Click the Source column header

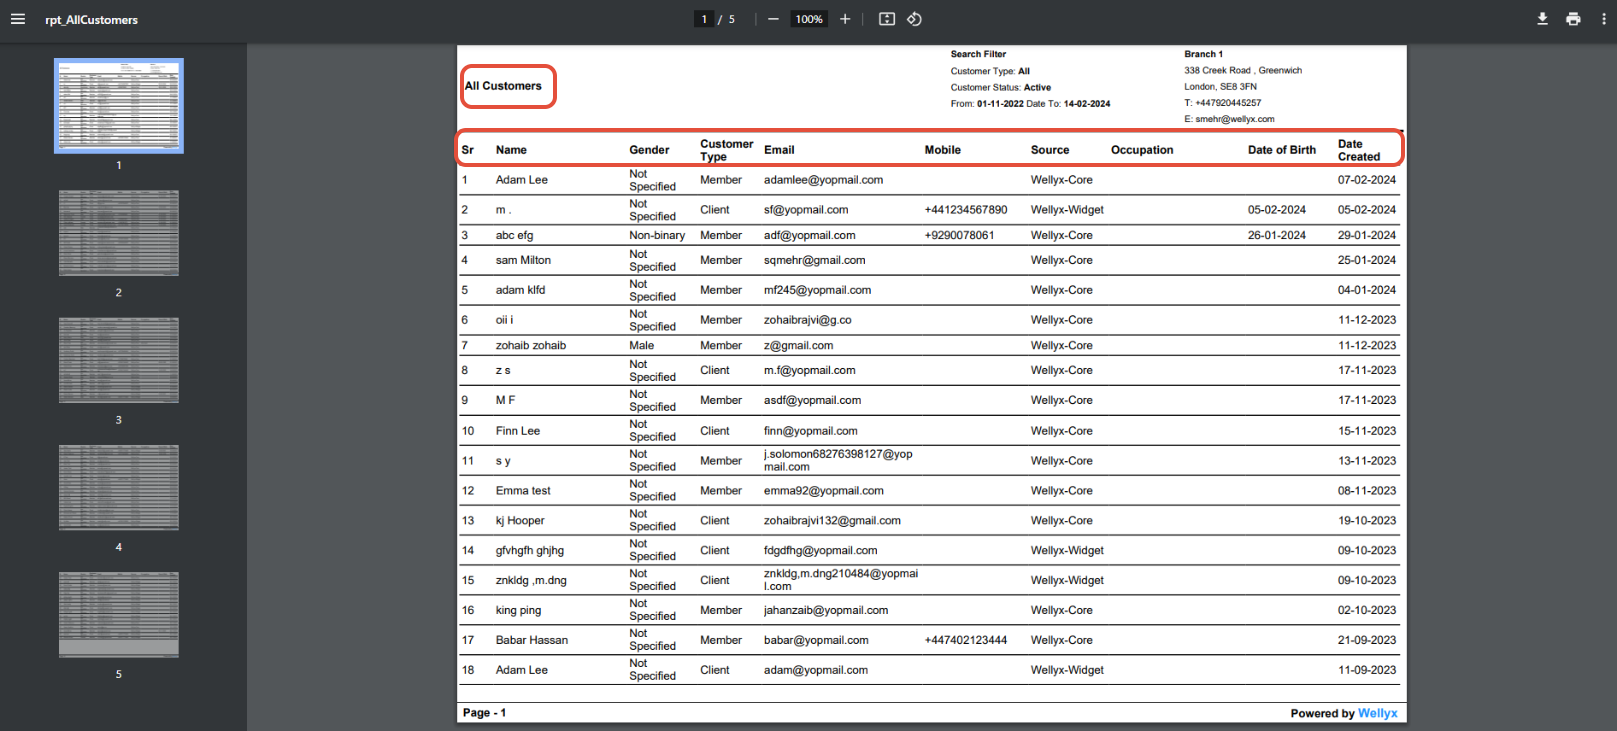tap(1050, 150)
